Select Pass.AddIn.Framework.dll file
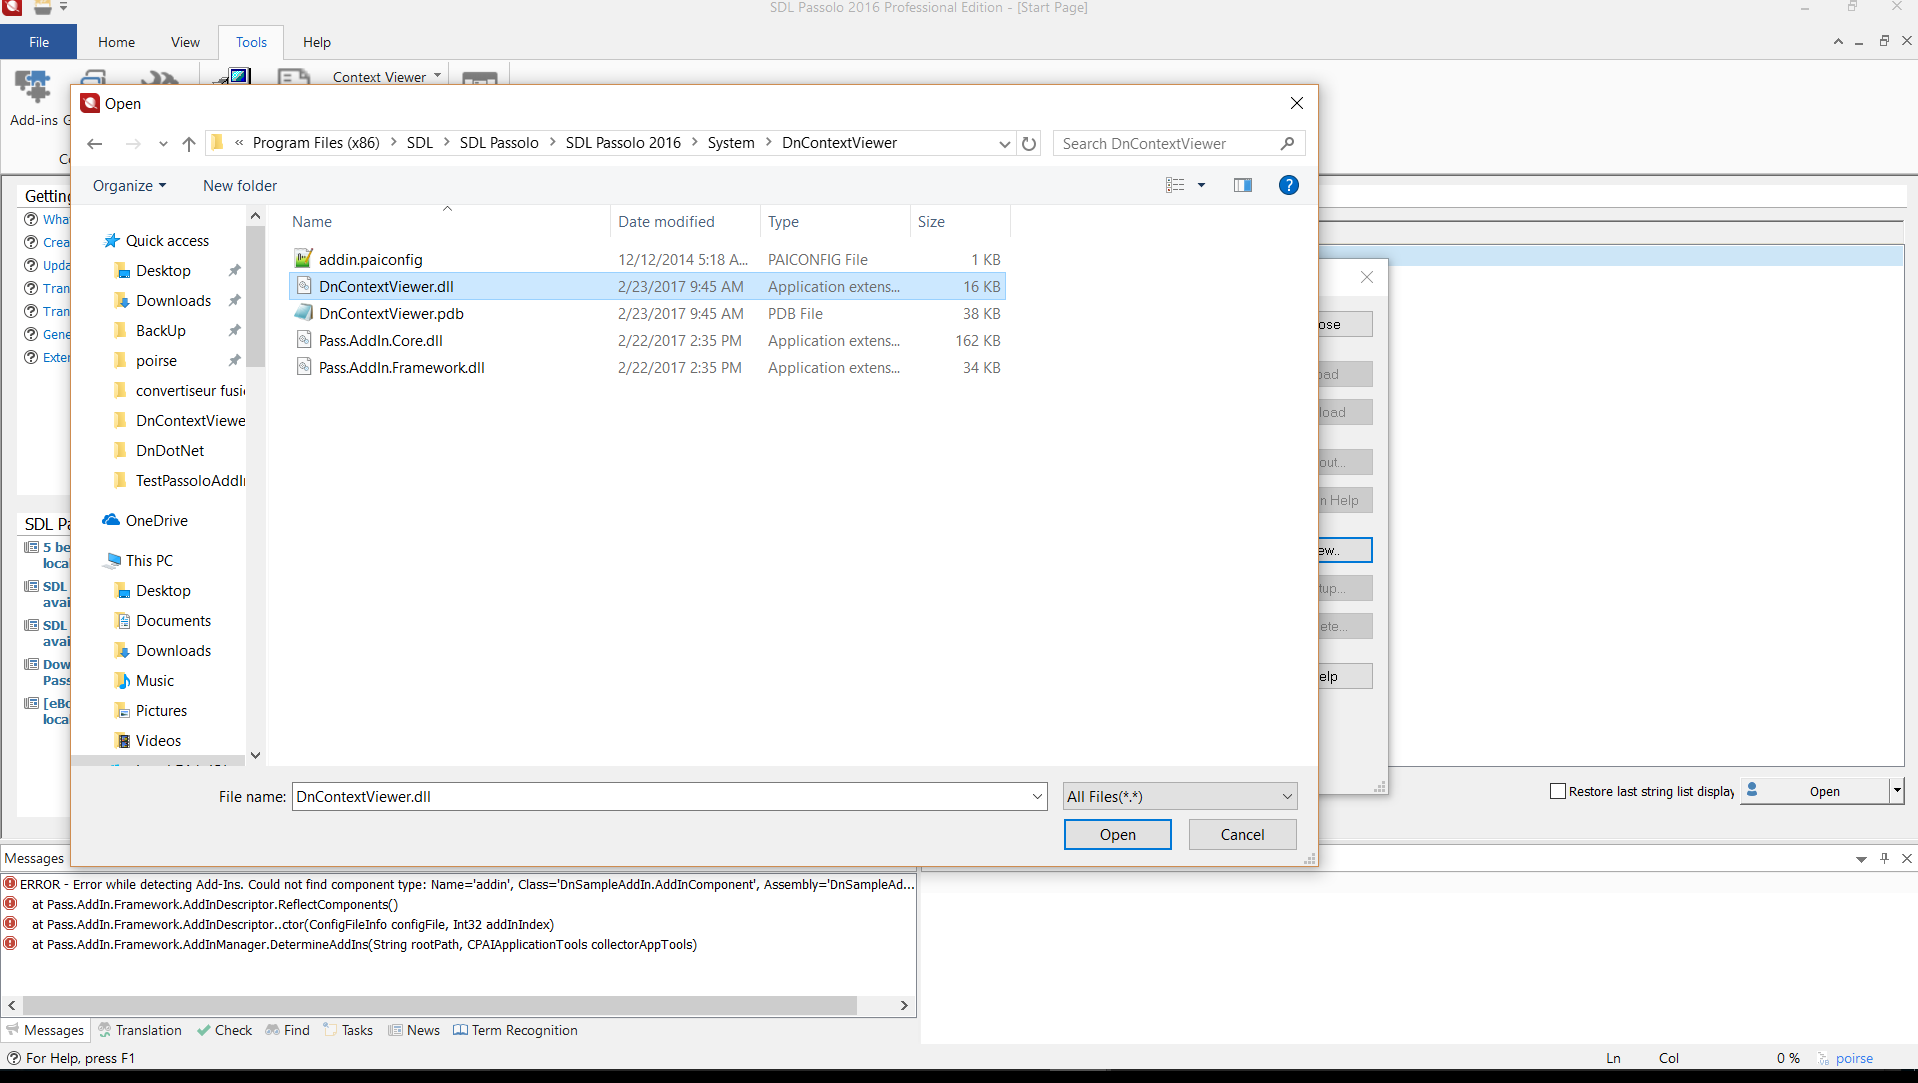 [x=647, y=367]
